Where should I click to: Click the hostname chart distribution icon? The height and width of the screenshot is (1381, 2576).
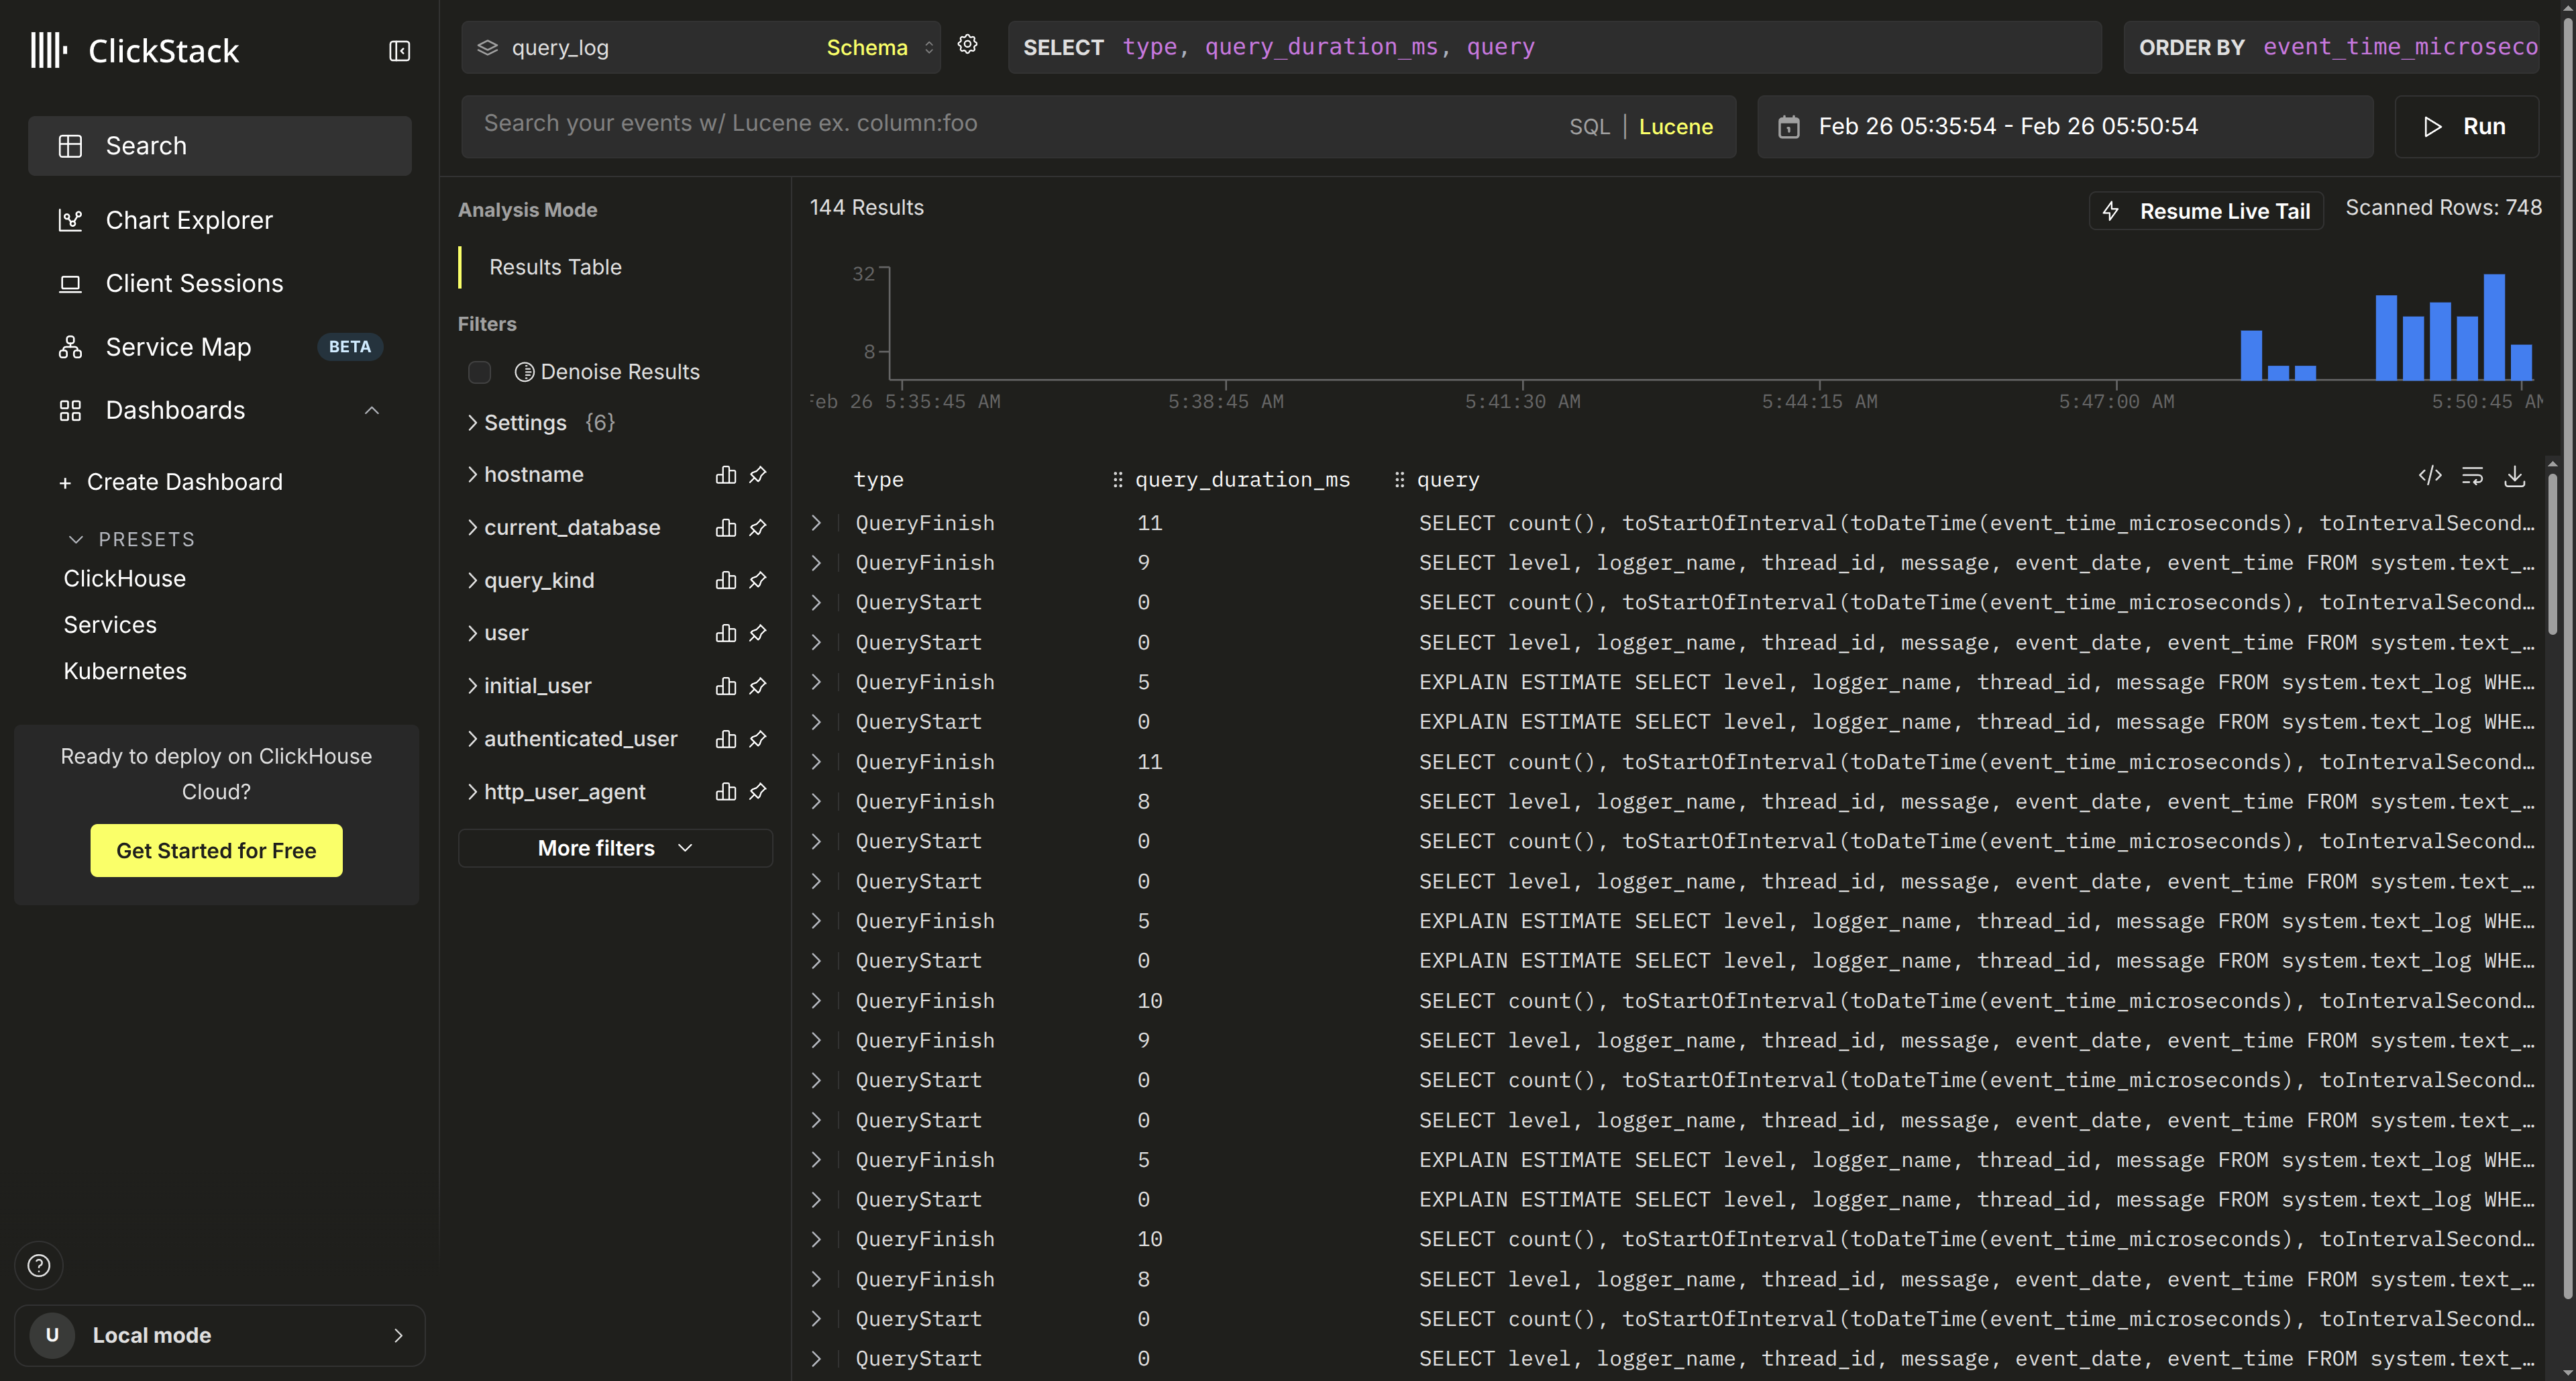point(726,475)
